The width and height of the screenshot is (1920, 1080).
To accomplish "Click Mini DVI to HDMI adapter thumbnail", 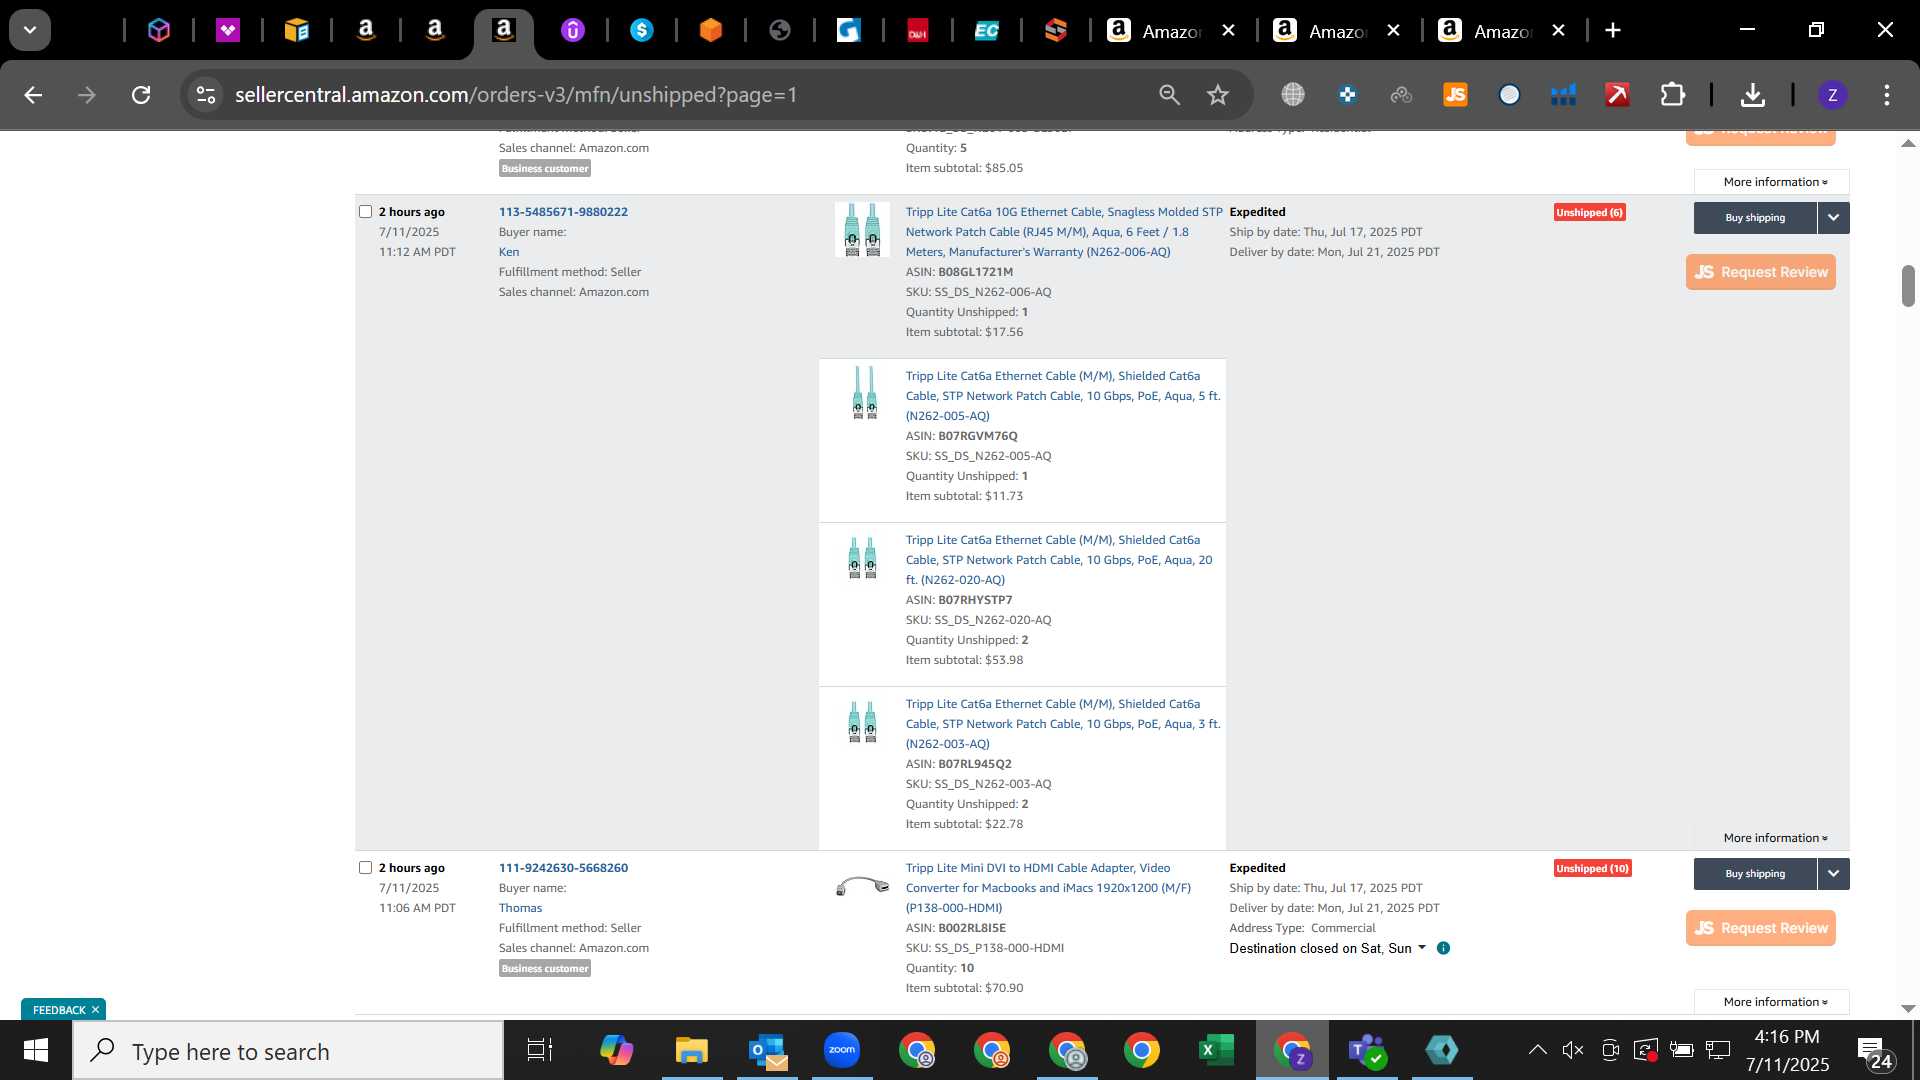I will pyautogui.click(x=862, y=886).
